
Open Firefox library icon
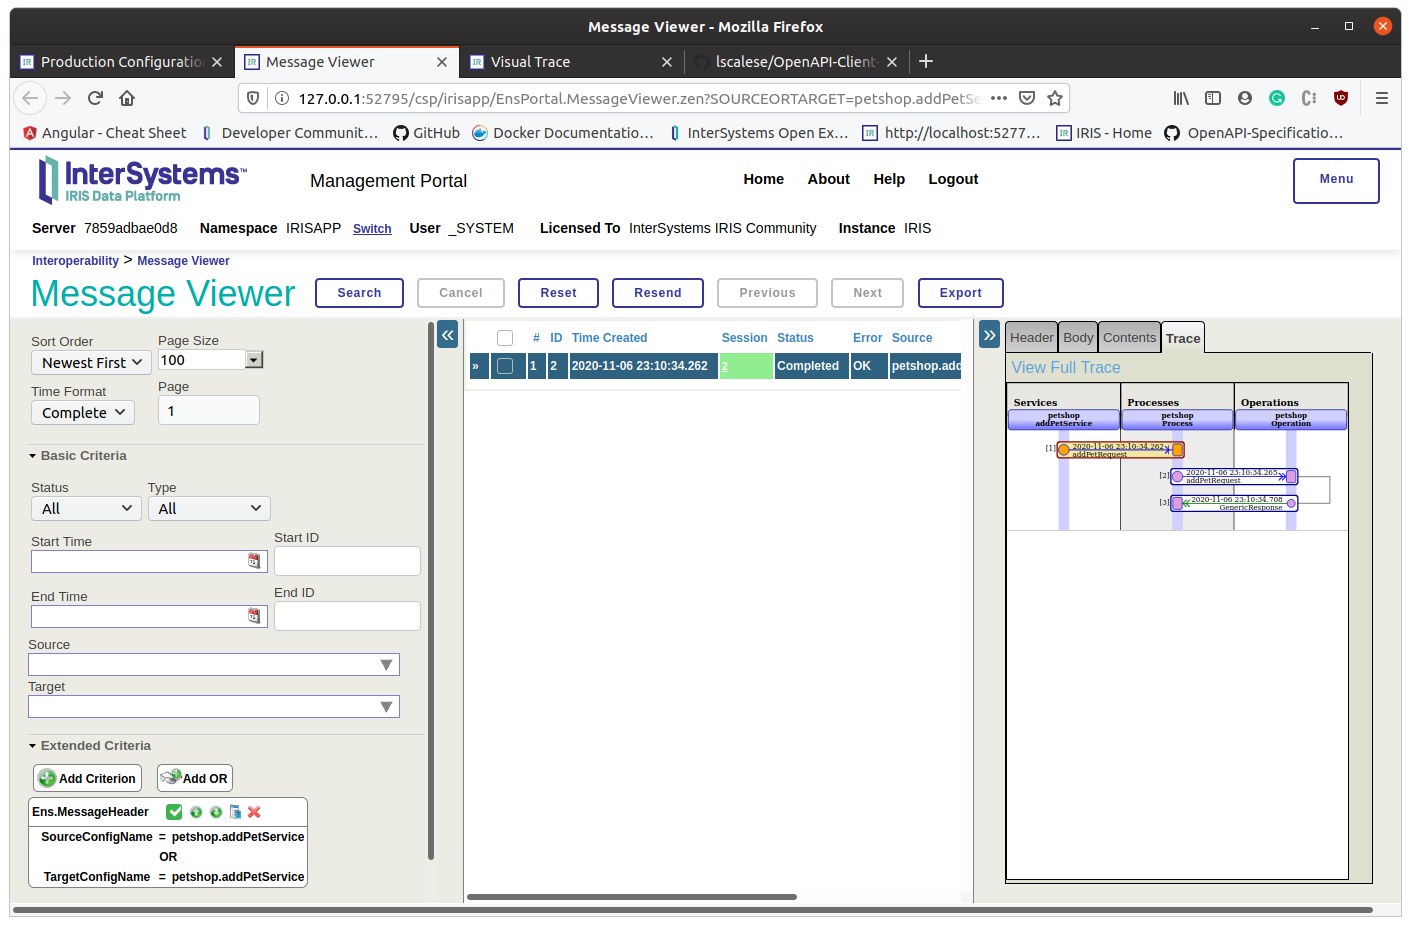click(1181, 98)
